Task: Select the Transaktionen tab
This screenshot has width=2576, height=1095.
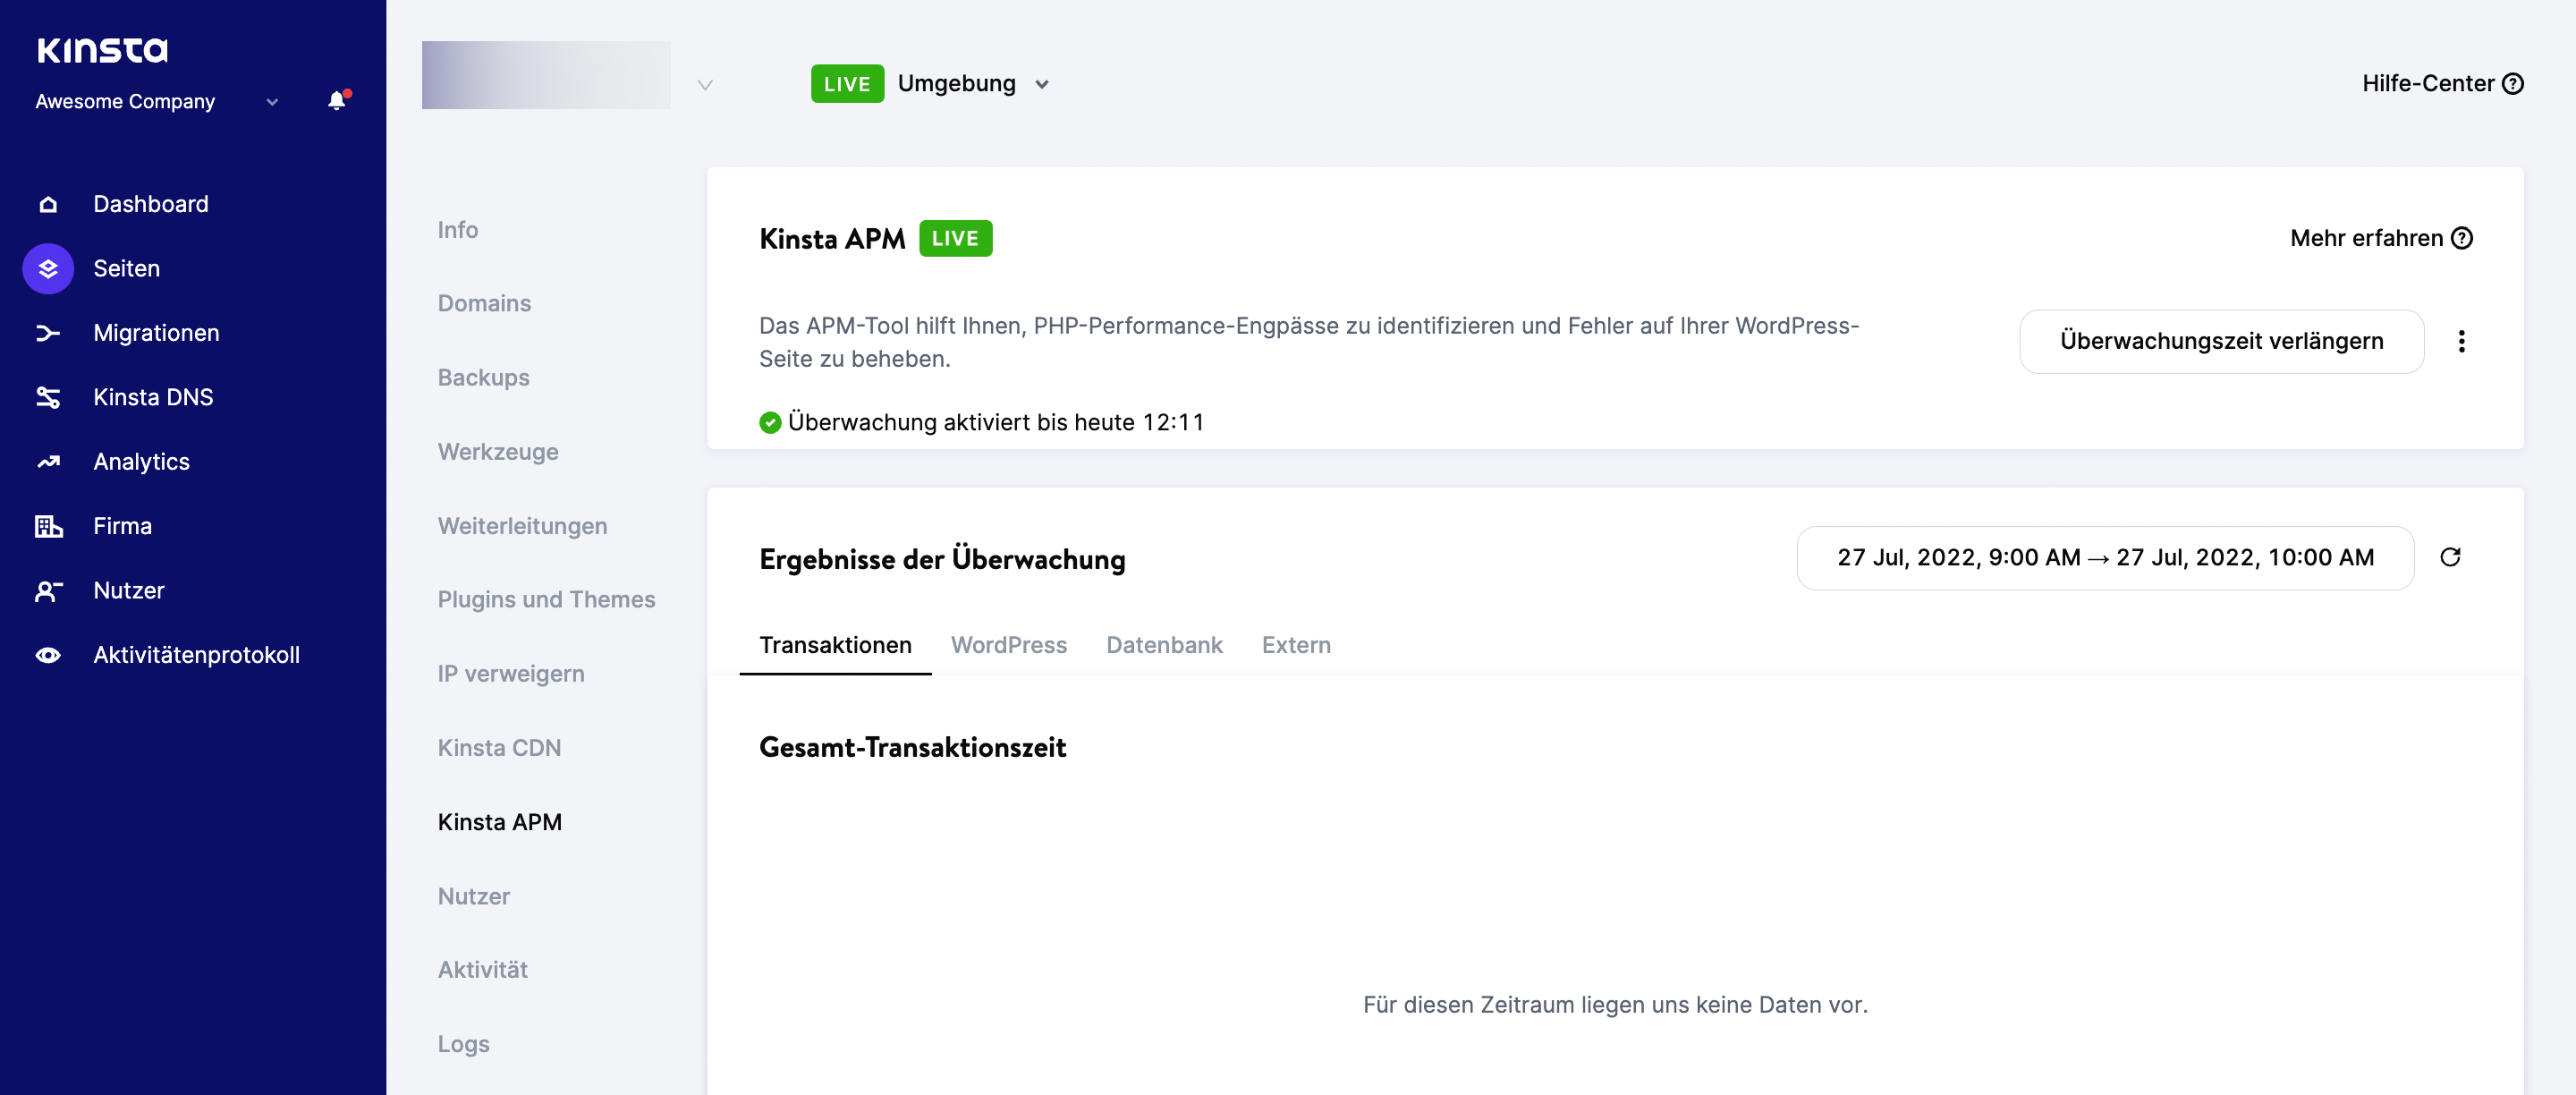Action: pos(835,644)
